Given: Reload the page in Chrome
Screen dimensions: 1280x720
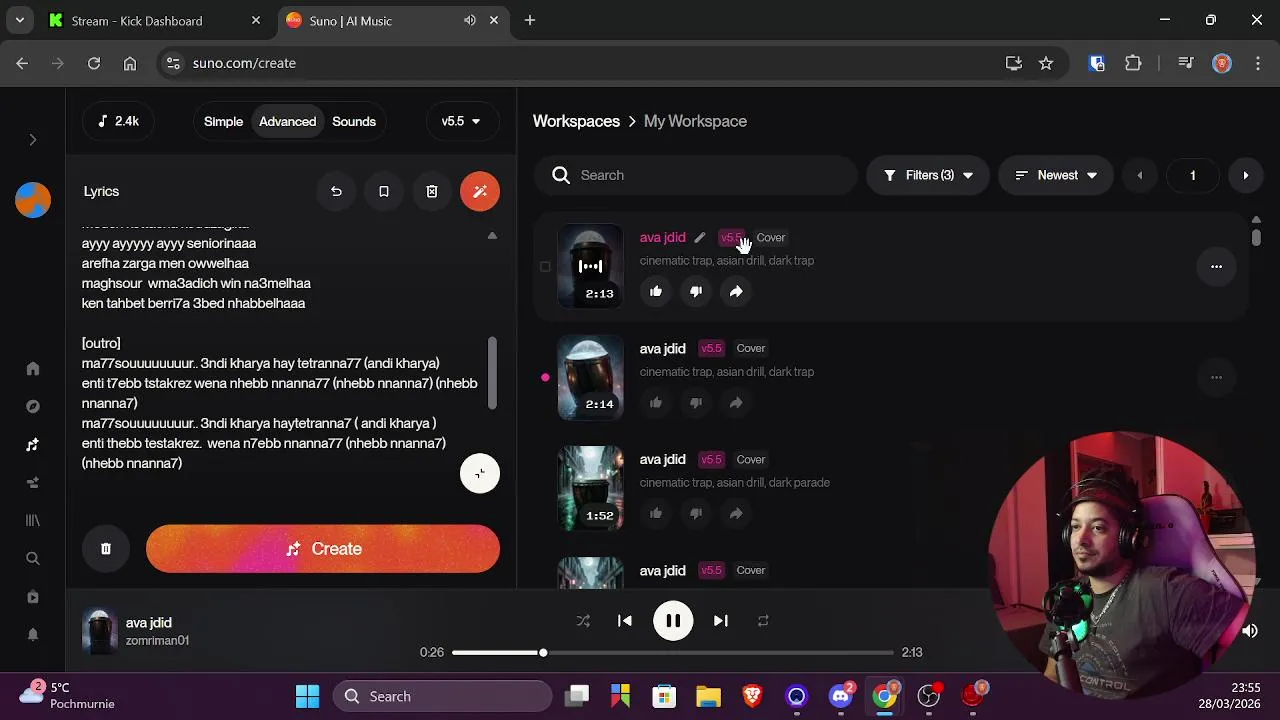Looking at the screenshot, I should coord(94,63).
